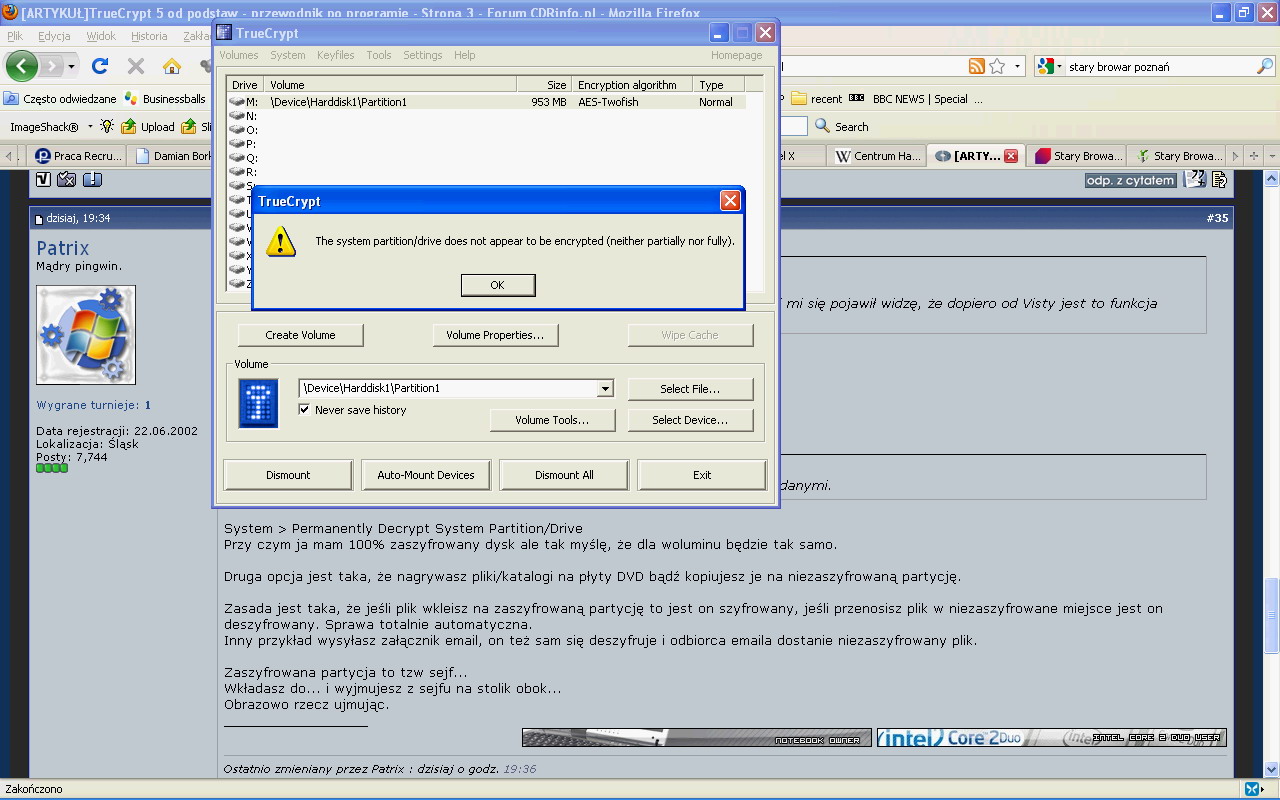Click OK in the TrueCrypt warning dialog

(498, 285)
